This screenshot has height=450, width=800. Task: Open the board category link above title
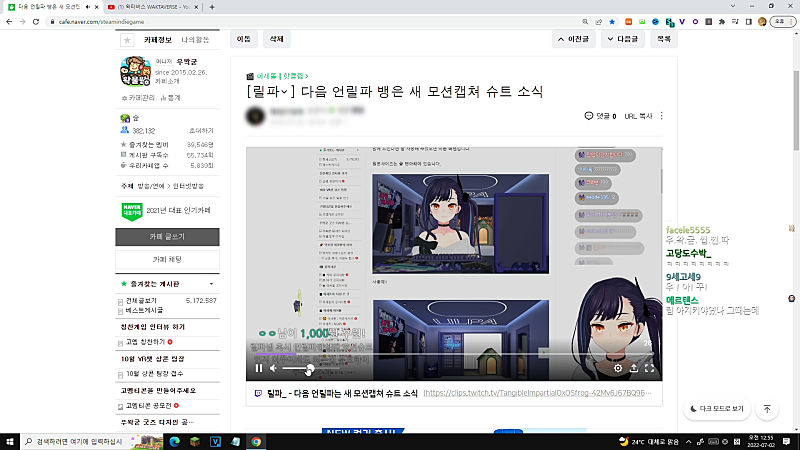[x=282, y=76]
